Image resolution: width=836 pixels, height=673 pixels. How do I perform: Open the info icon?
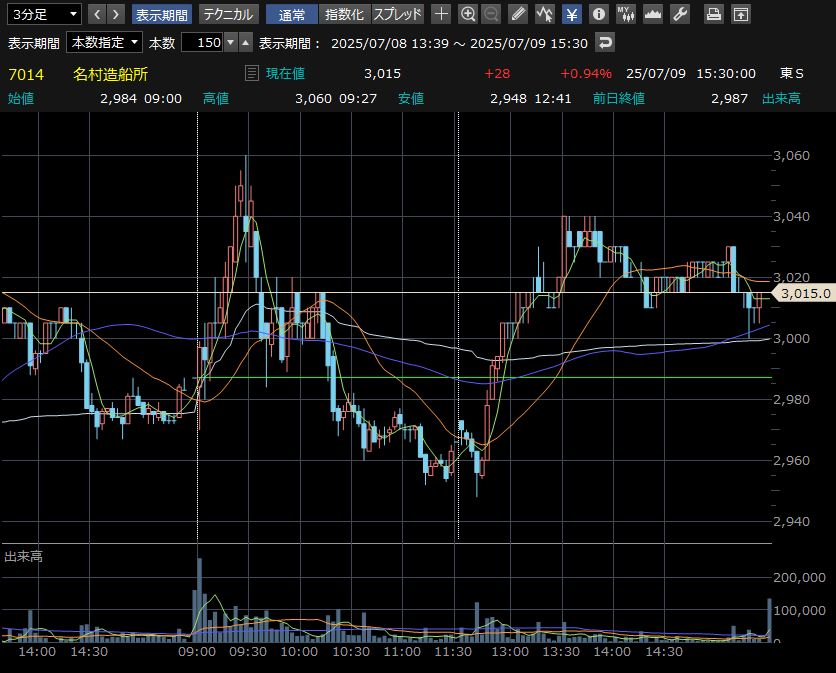(x=598, y=14)
